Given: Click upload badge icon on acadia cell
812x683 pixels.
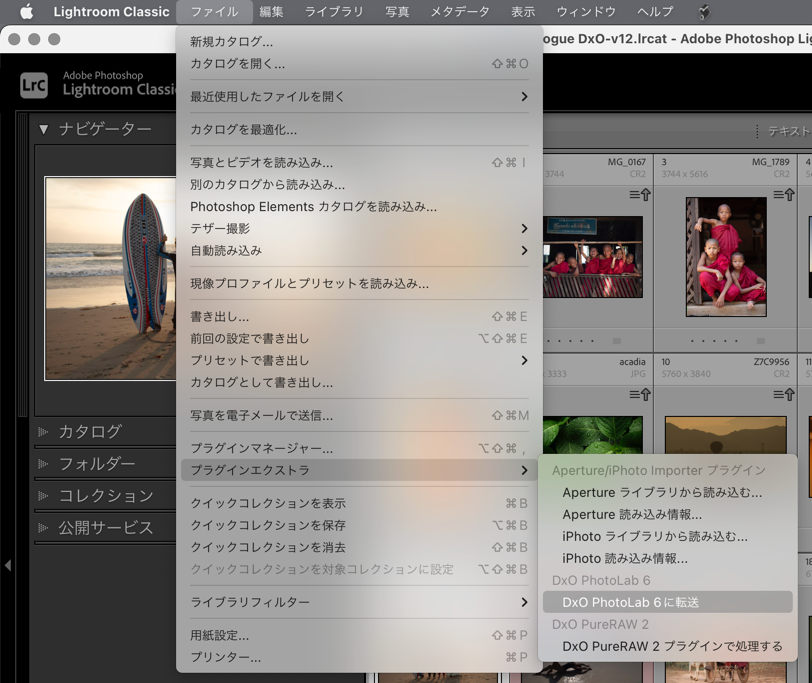Looking at the screenshot, I should 640,395.
